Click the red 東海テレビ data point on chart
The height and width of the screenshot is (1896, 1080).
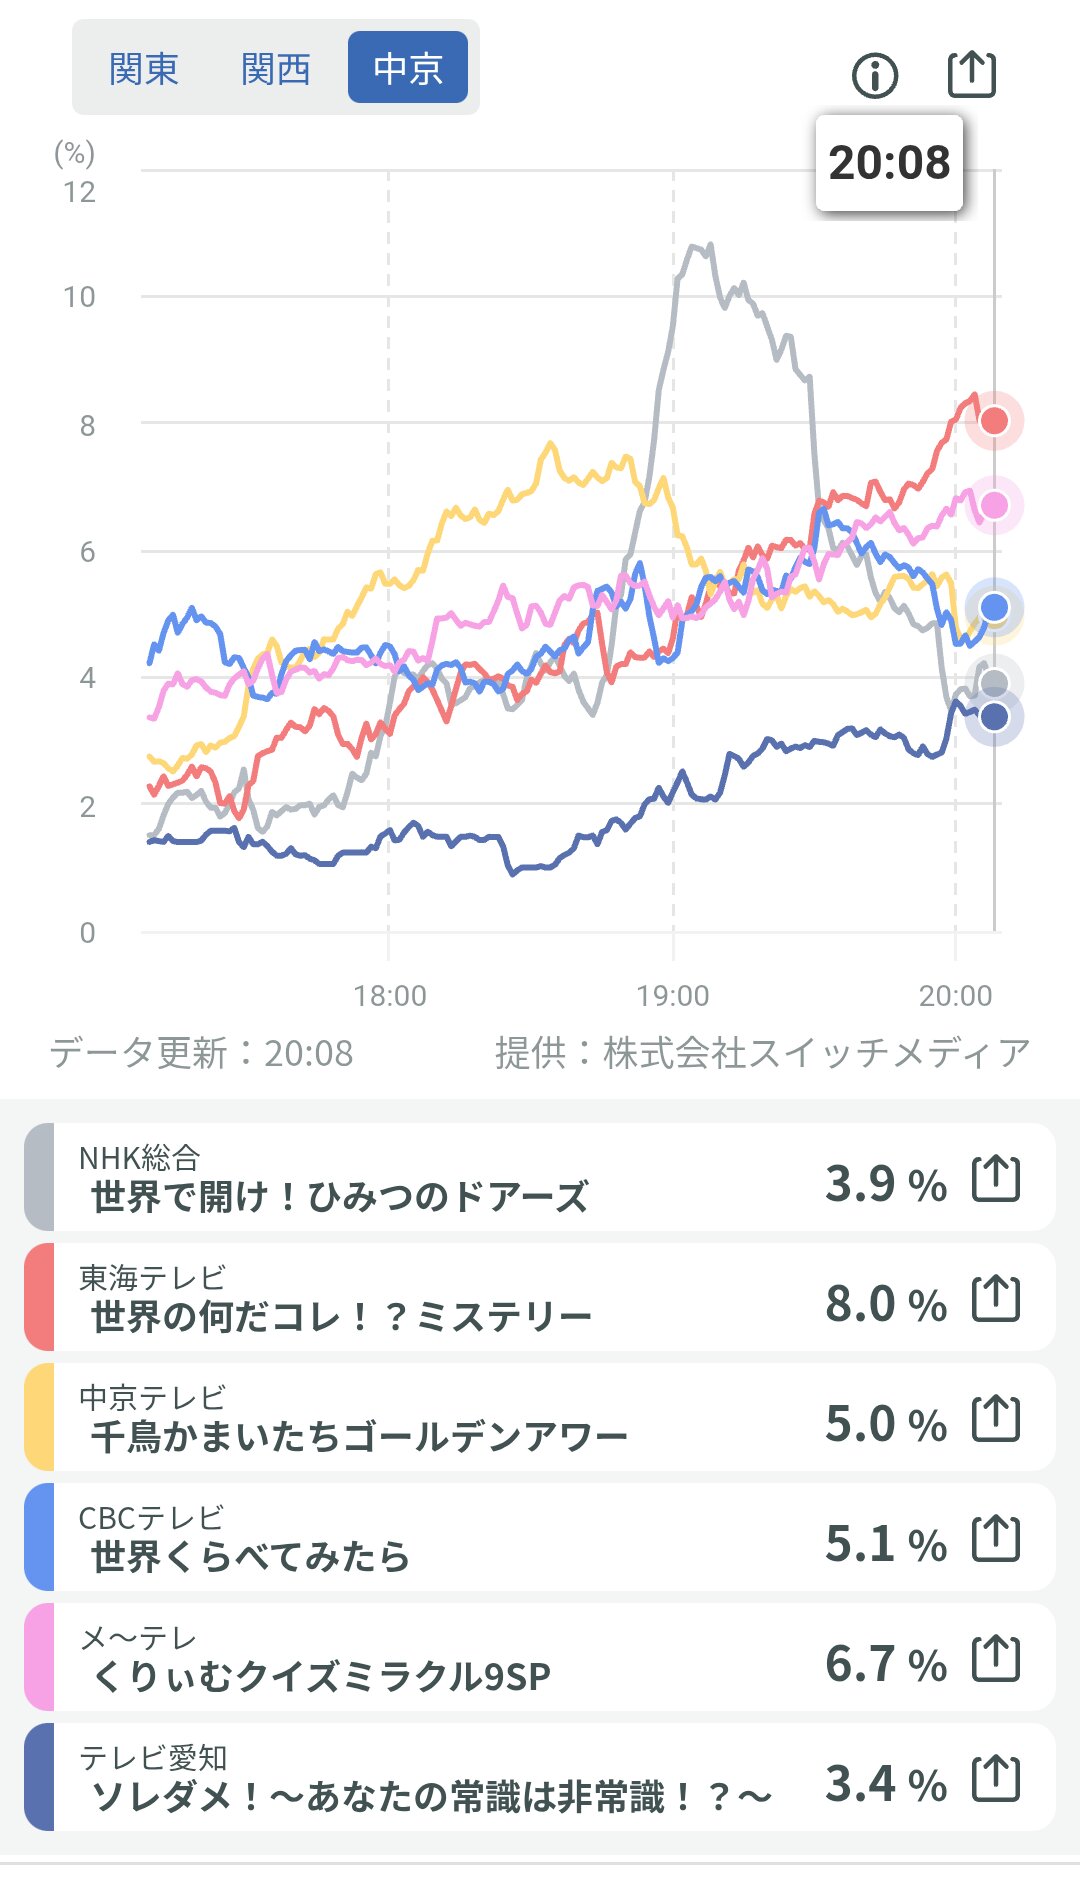[994, 421]
